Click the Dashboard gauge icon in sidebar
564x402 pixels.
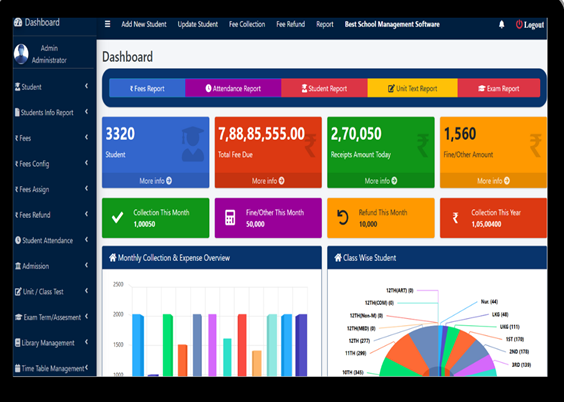(x=18, y=22)
